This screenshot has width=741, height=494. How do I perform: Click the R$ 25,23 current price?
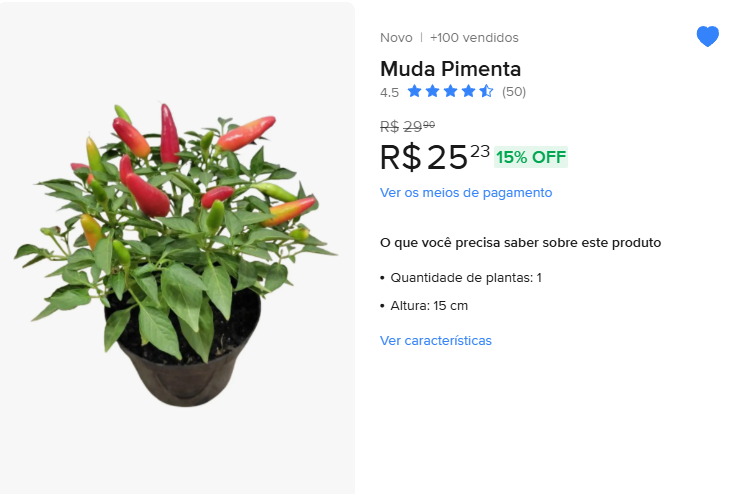point(435,157)
